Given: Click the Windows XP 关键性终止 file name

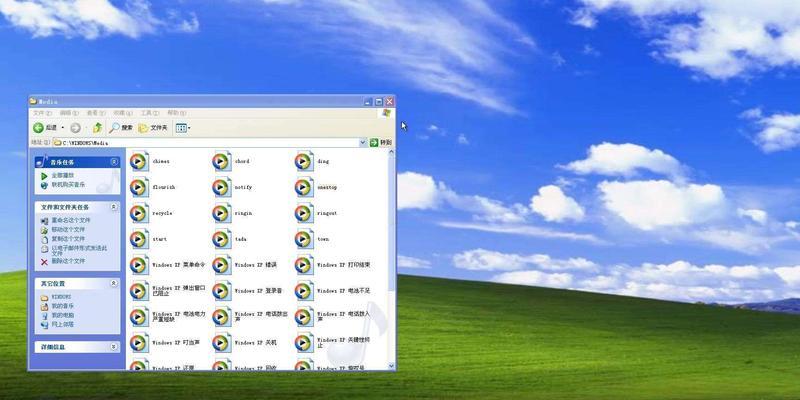Looking at the screenshot, I should tap(342, 342).
